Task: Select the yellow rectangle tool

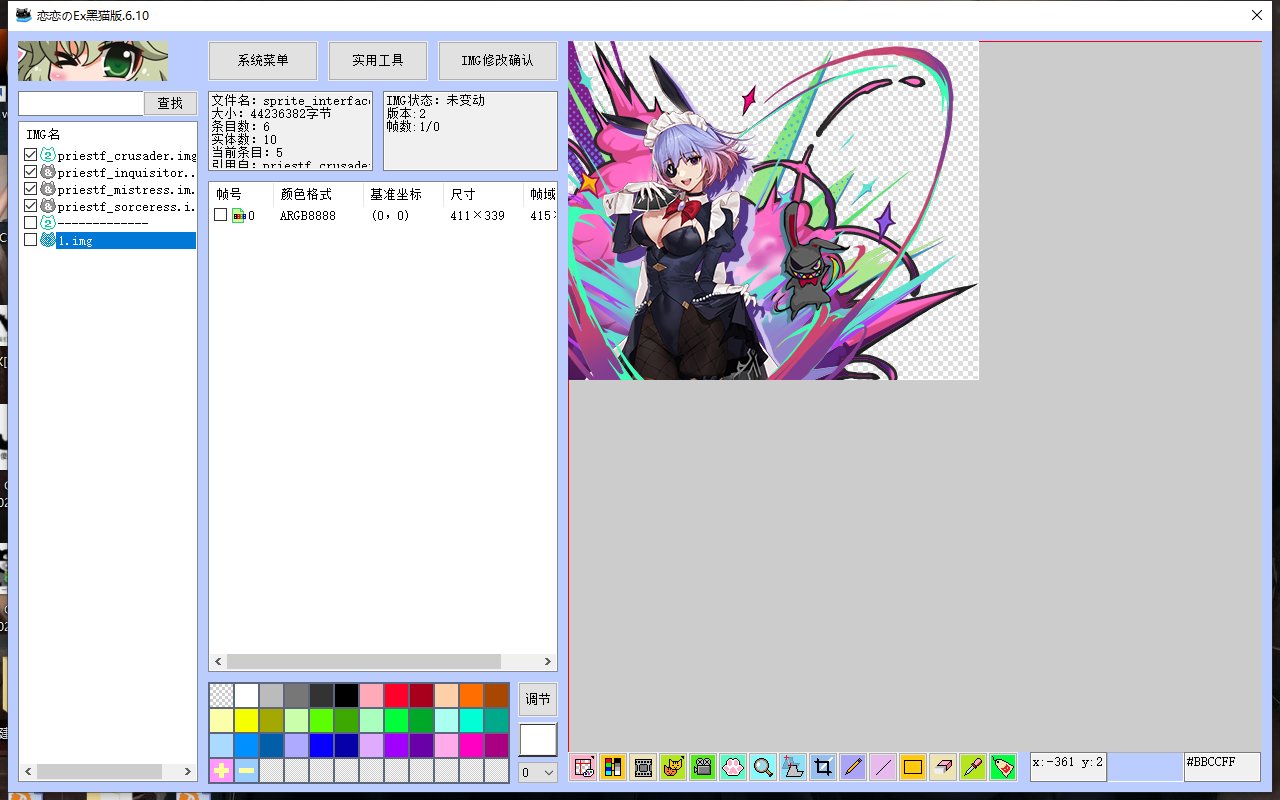Action: click(913, 767)
